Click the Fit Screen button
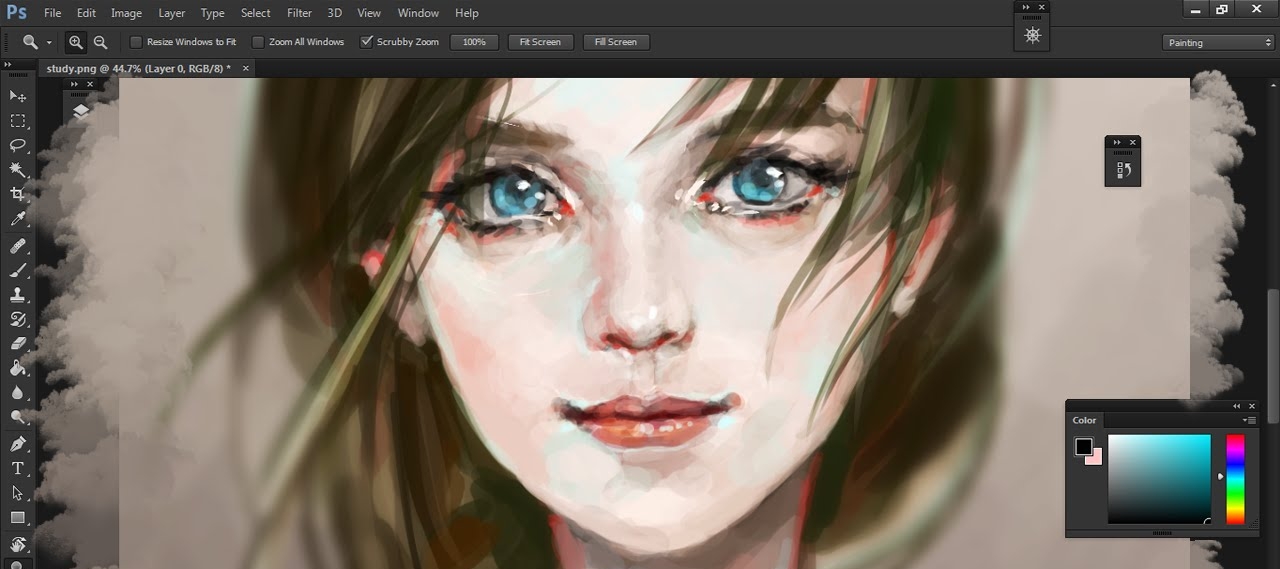This screenshot has width=1280, height=569. click(x=540, y=42)
